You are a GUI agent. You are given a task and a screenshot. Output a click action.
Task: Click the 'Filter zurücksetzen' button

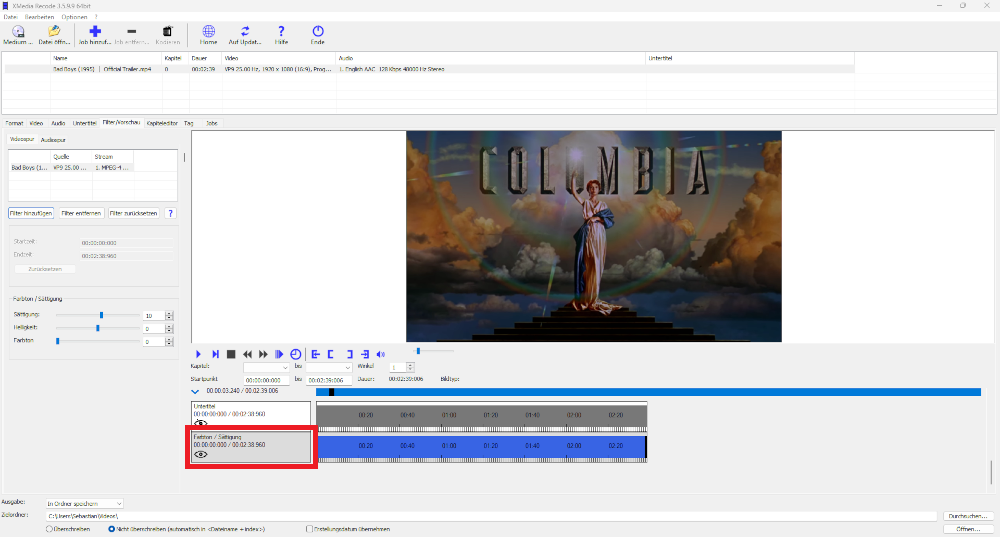[133, 214]
